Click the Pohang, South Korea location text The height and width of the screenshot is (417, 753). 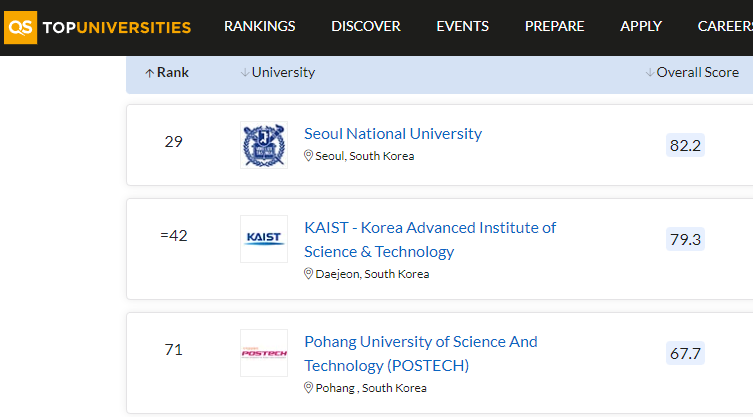point(371,388)
